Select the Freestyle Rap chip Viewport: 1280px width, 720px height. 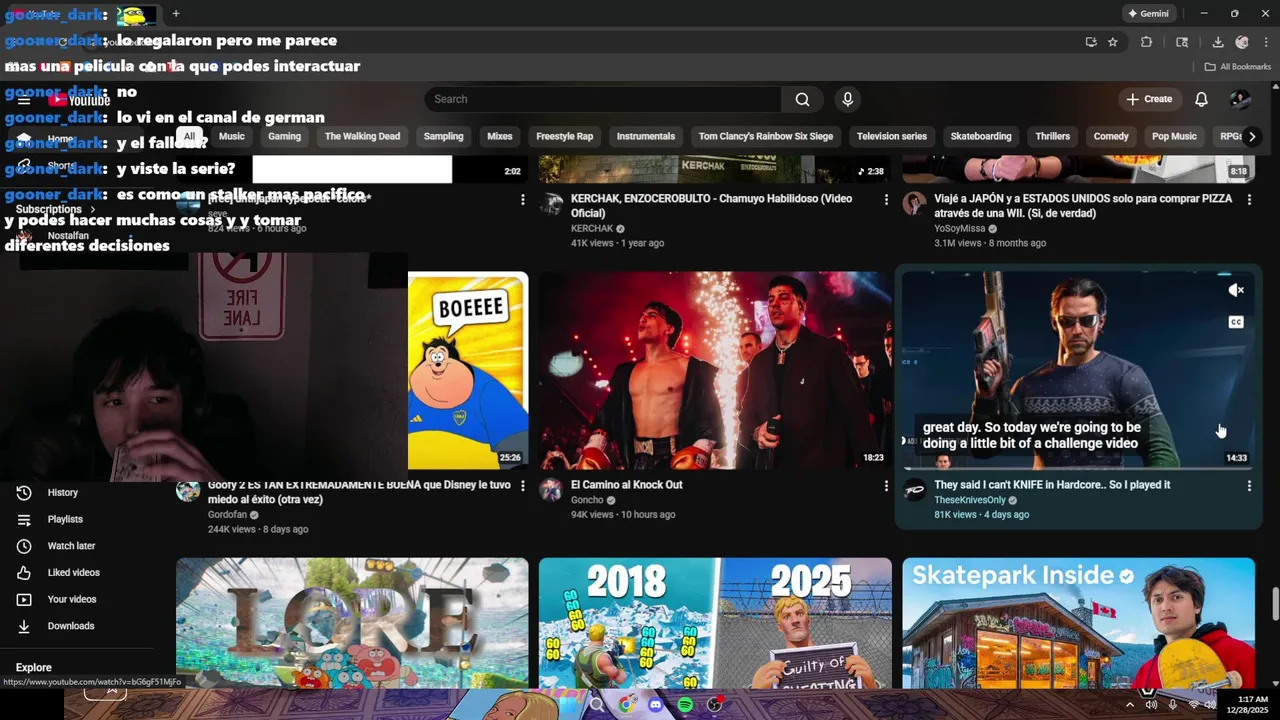564,136
